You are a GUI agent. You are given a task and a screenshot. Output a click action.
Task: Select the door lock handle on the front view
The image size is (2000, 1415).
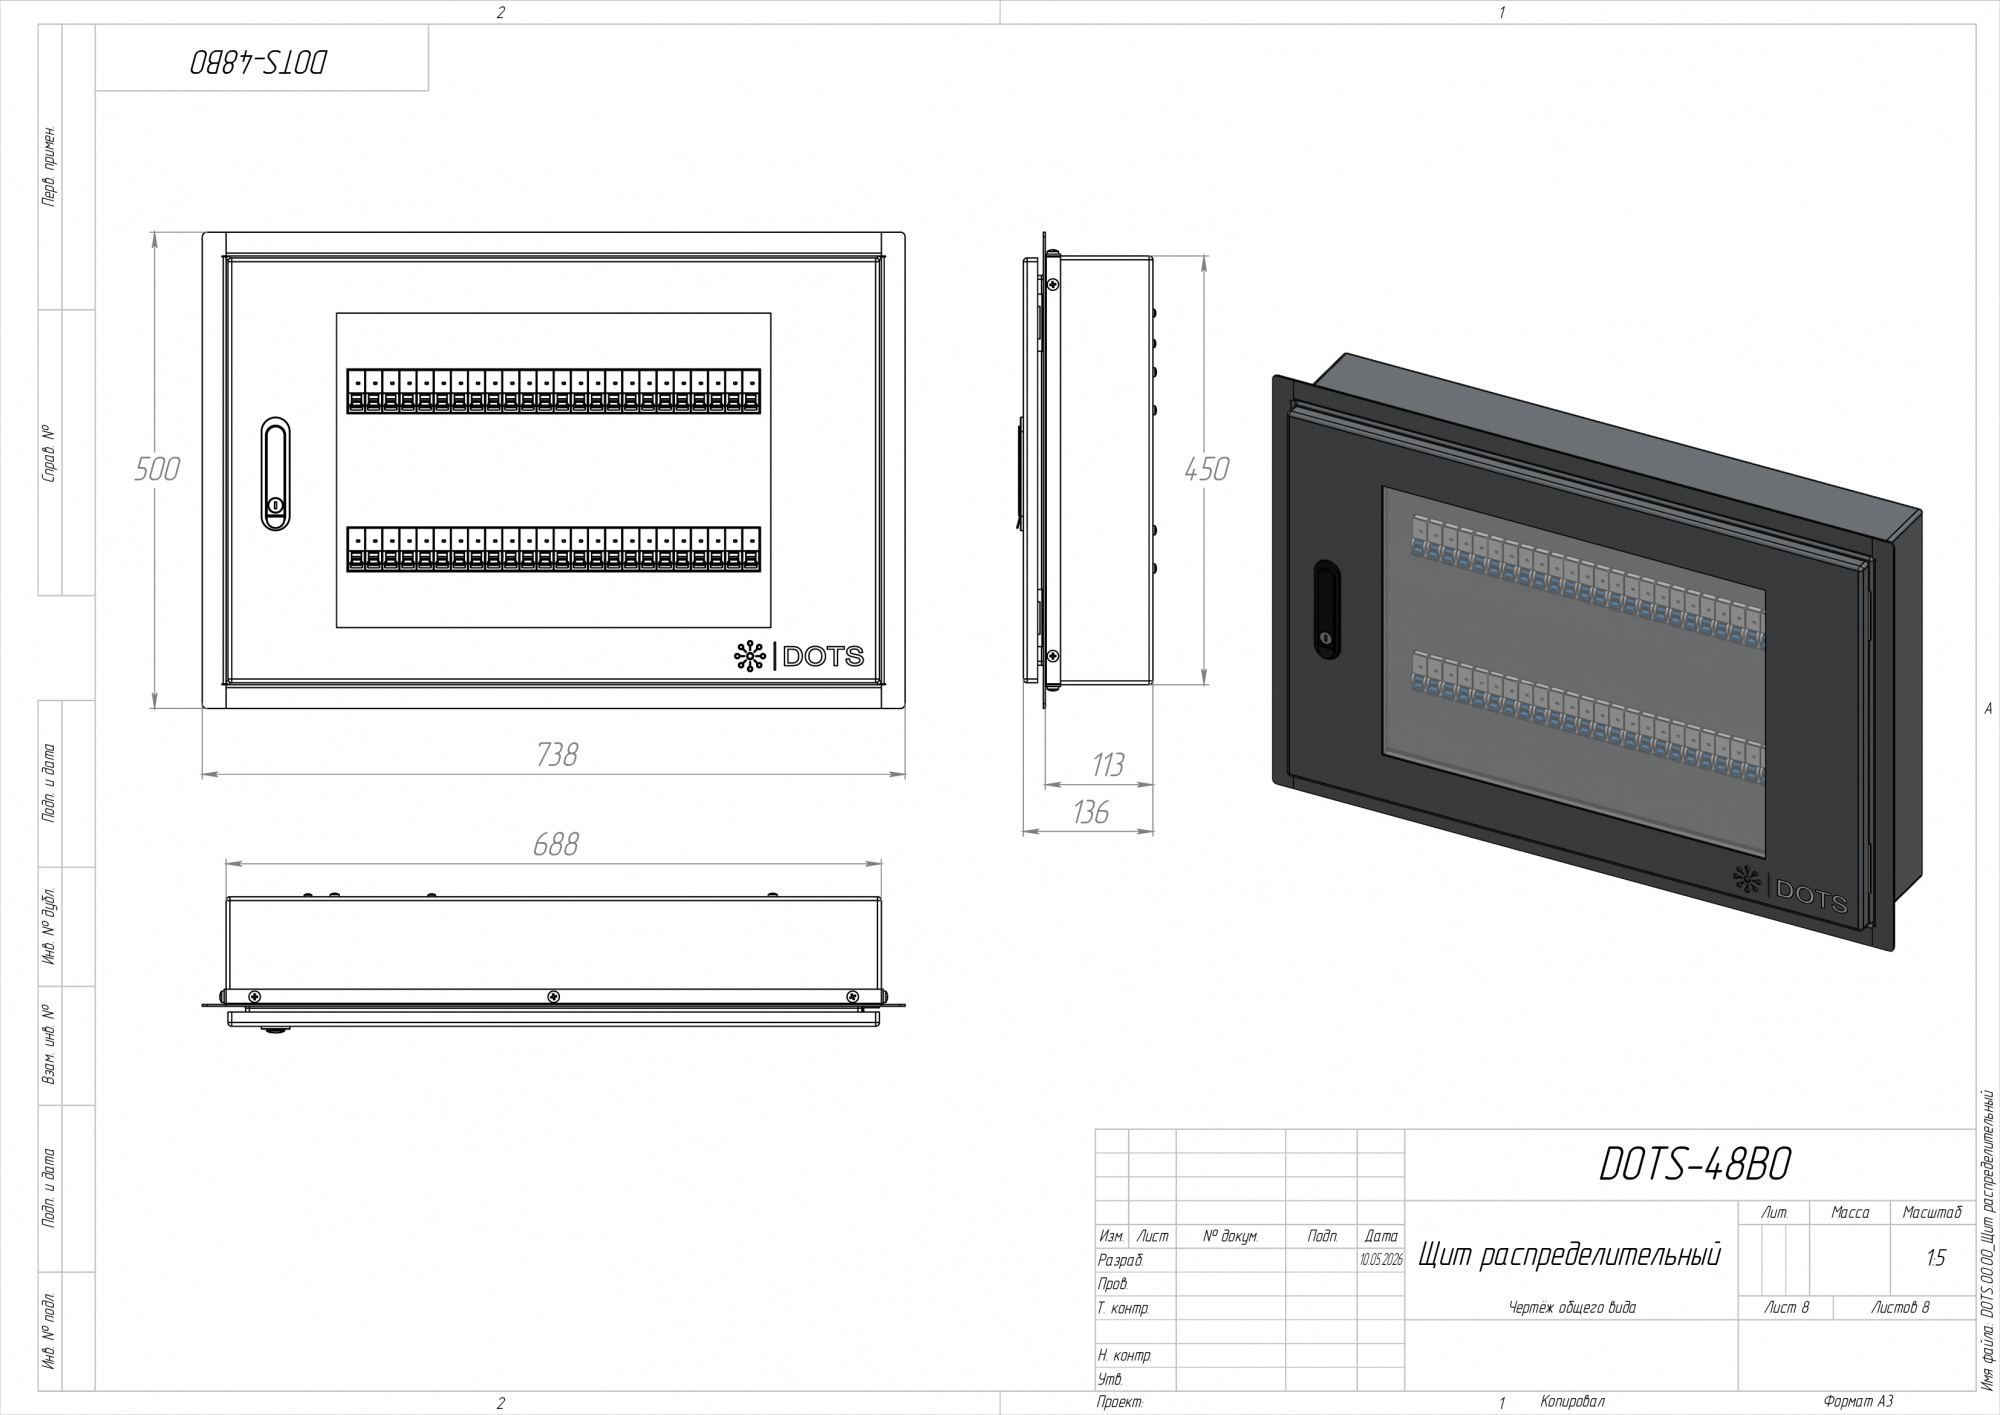point(276,473)
